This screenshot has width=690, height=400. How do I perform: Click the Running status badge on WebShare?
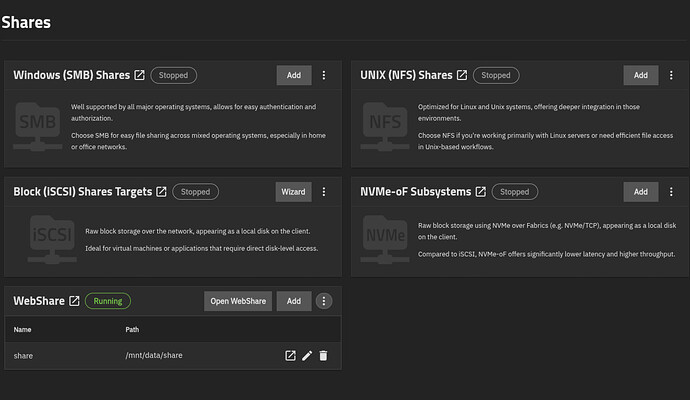[108, 301]
